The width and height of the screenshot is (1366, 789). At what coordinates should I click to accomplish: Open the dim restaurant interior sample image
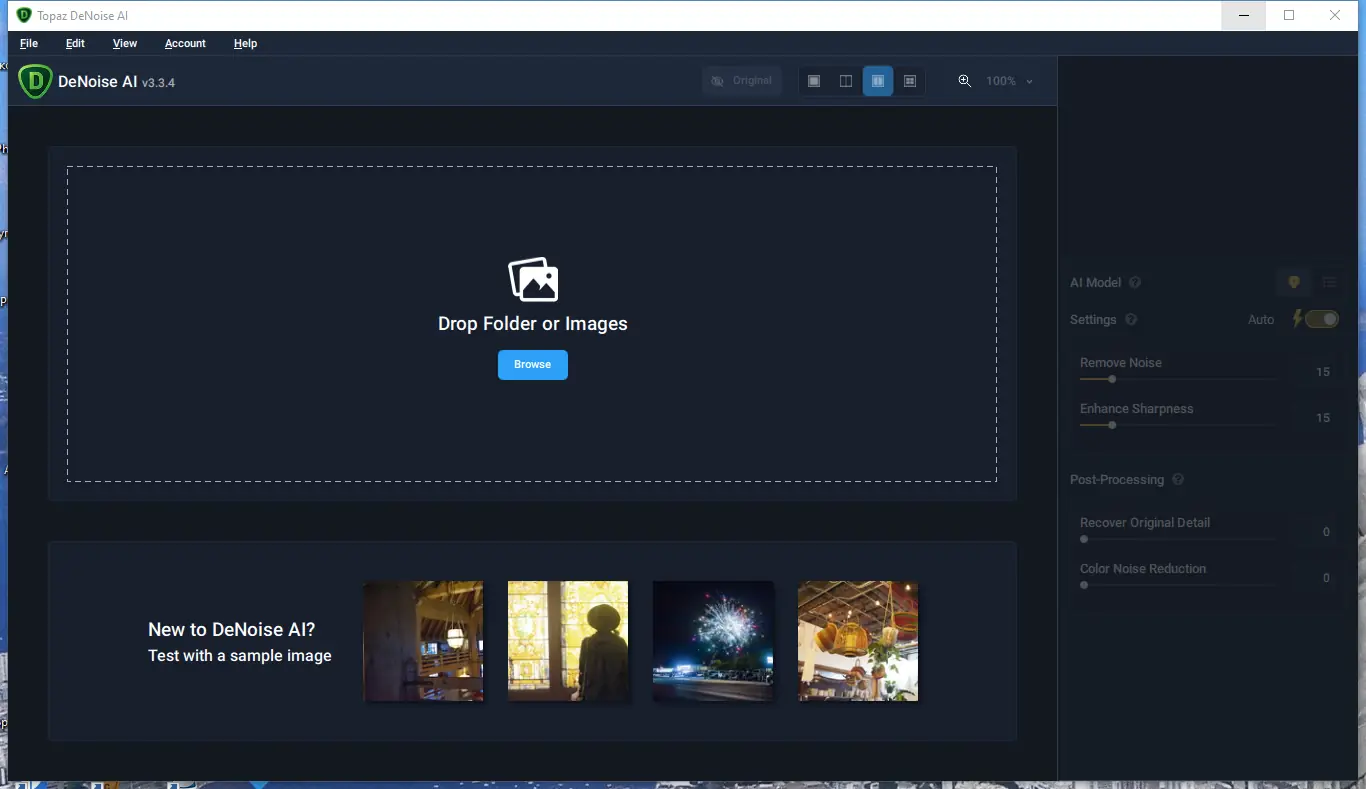point(423,641)
